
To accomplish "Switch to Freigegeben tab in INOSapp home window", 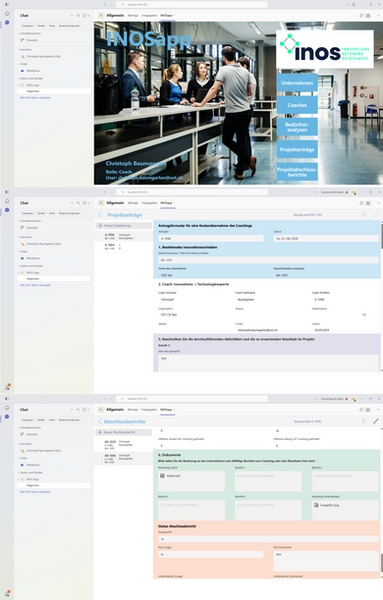I will (149, 15).
